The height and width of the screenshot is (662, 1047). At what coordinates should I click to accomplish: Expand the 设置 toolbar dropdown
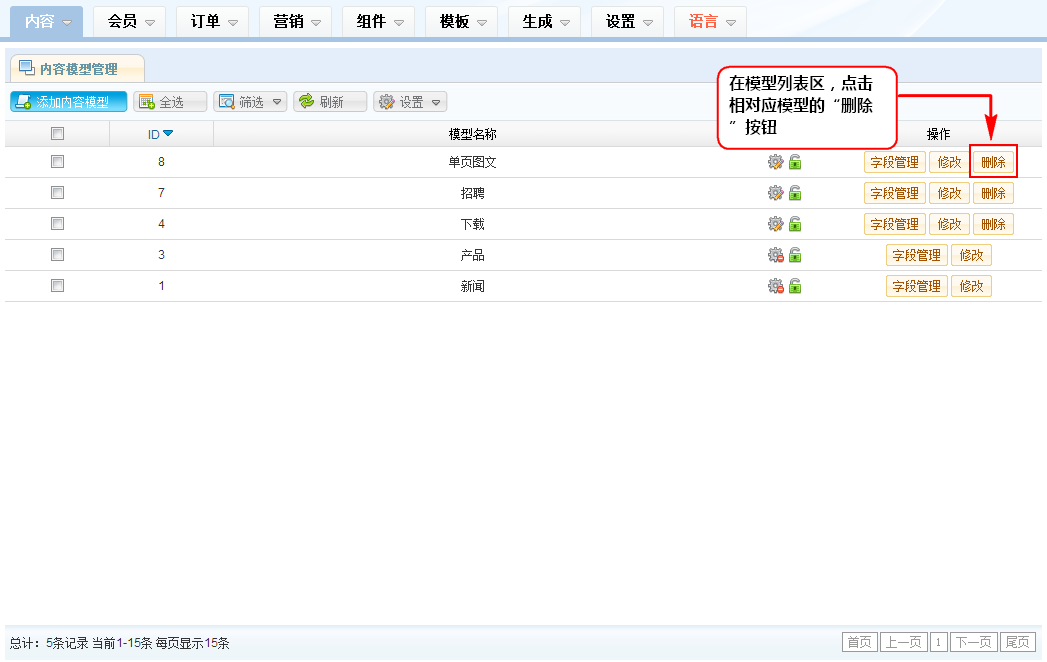(x=410, y=102)
